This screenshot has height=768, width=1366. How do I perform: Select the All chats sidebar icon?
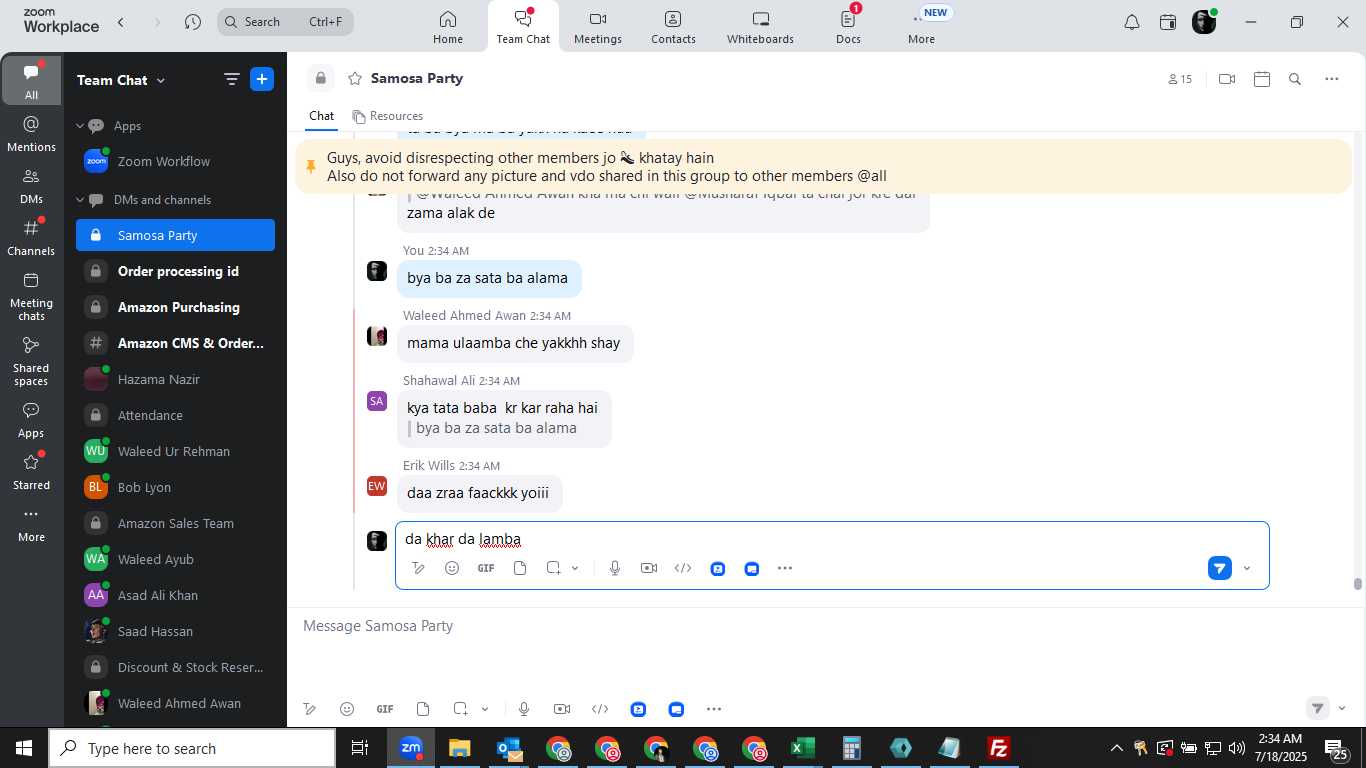click(x=31, y=80)
